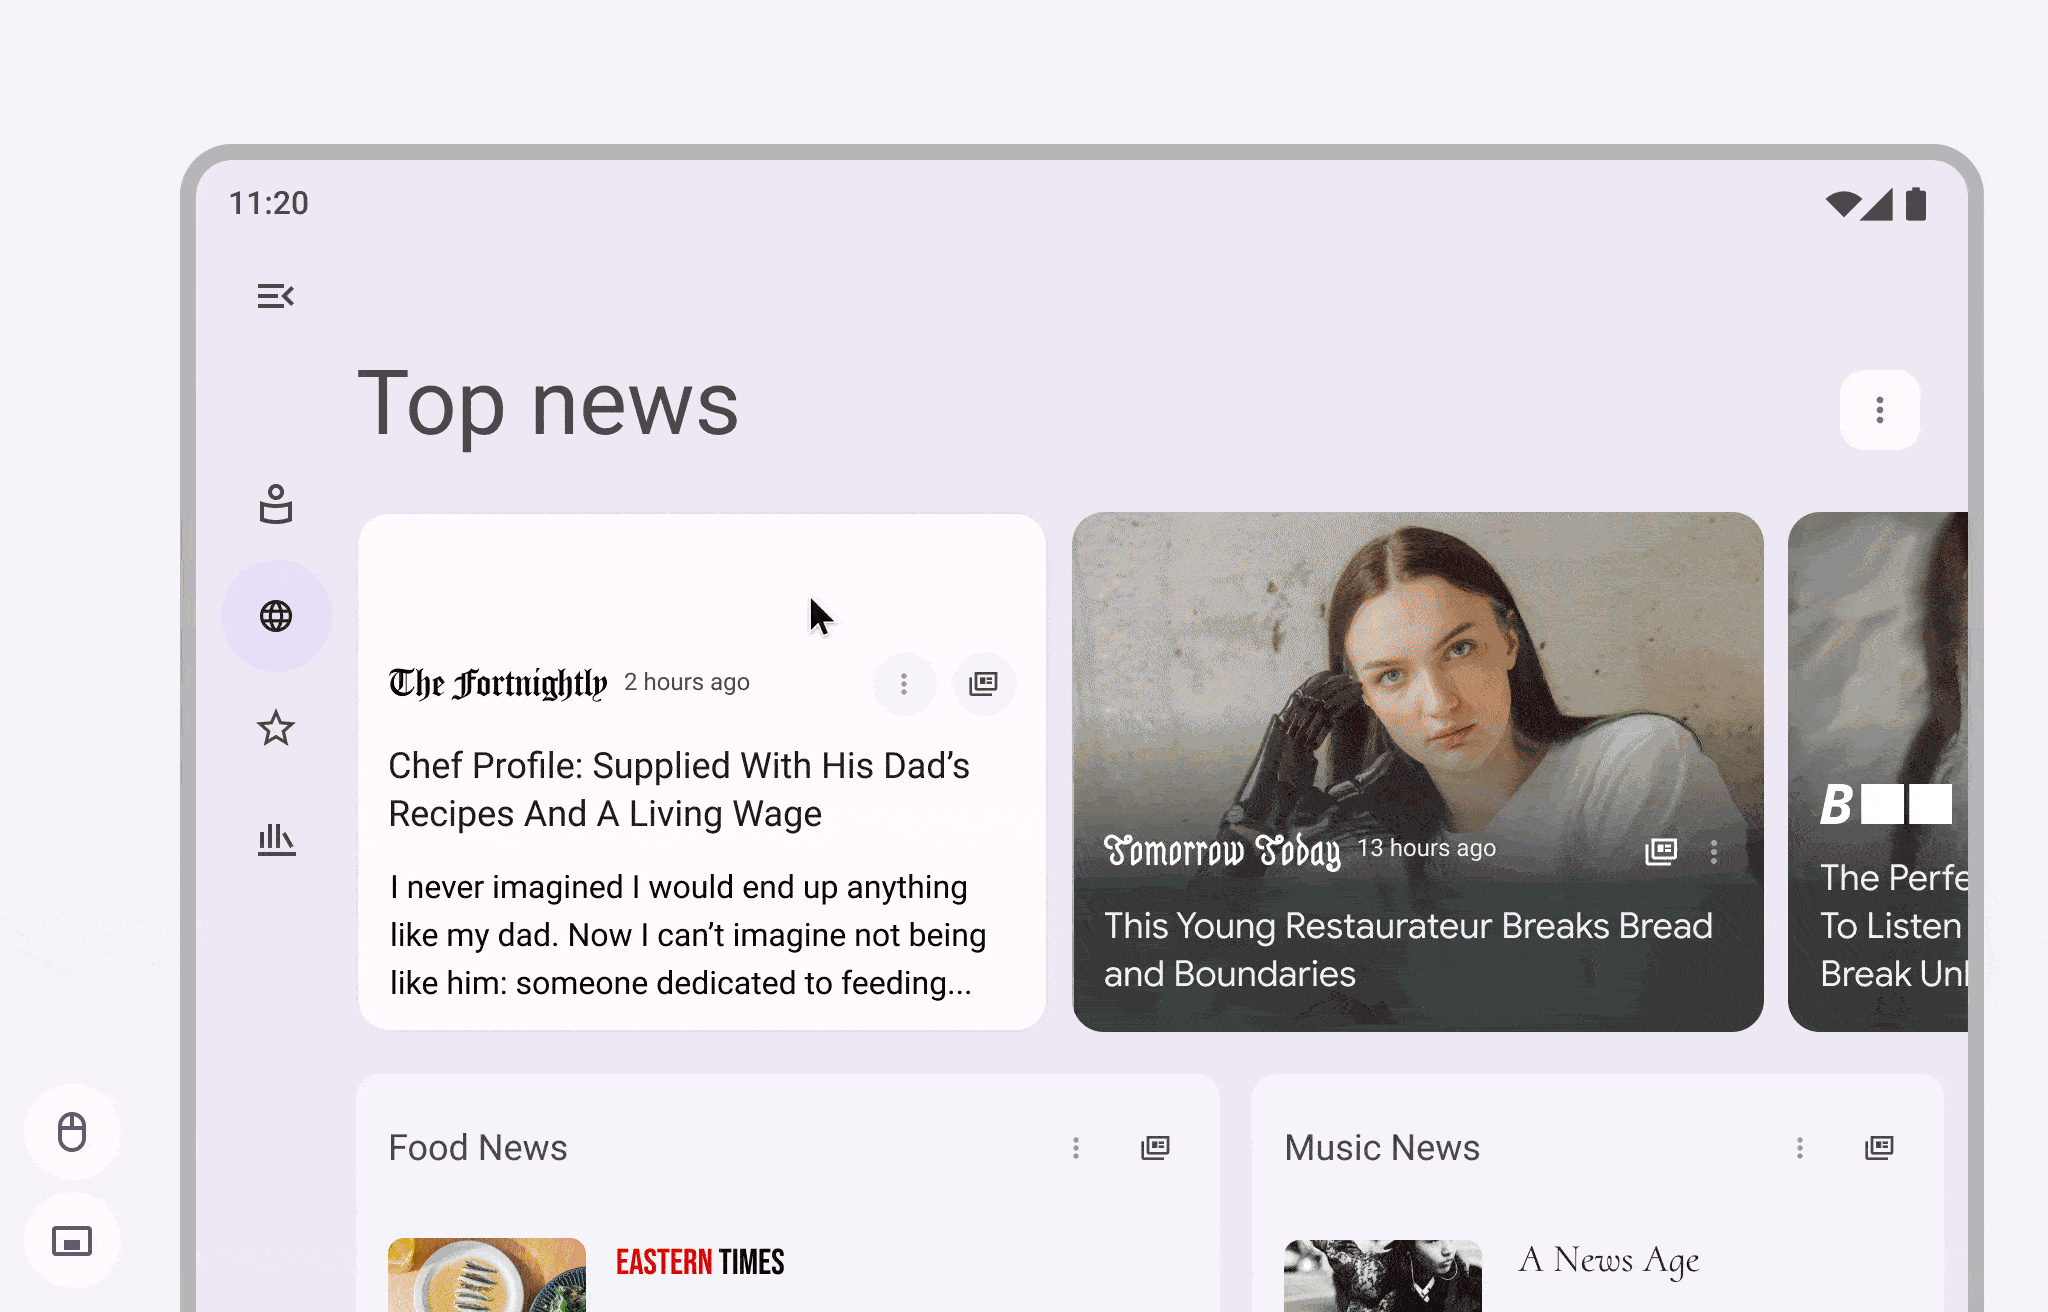Screen dimensions: 2048x1312
Task: Open more options on The Fortnightly card
Action: (904, 684)
